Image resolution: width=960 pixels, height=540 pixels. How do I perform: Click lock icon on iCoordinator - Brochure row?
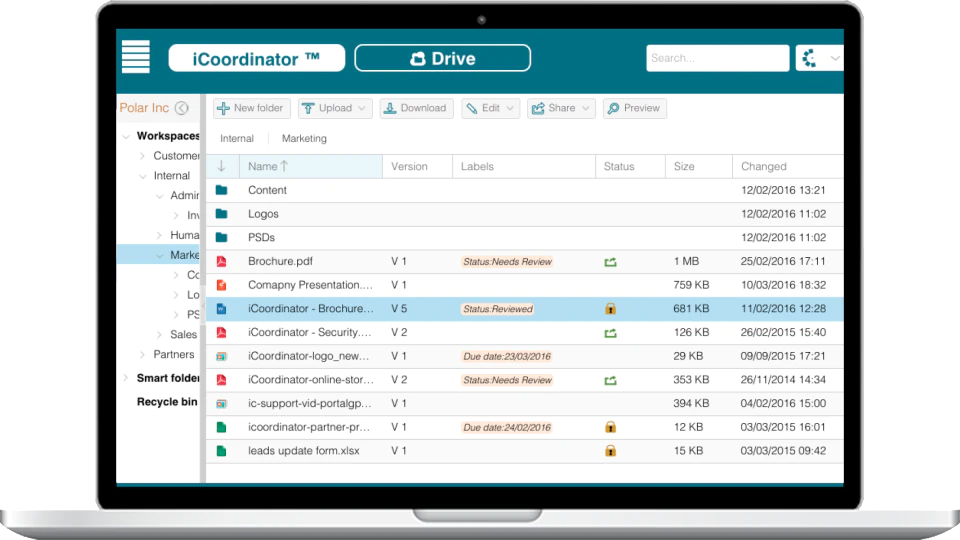click(610, 309)
